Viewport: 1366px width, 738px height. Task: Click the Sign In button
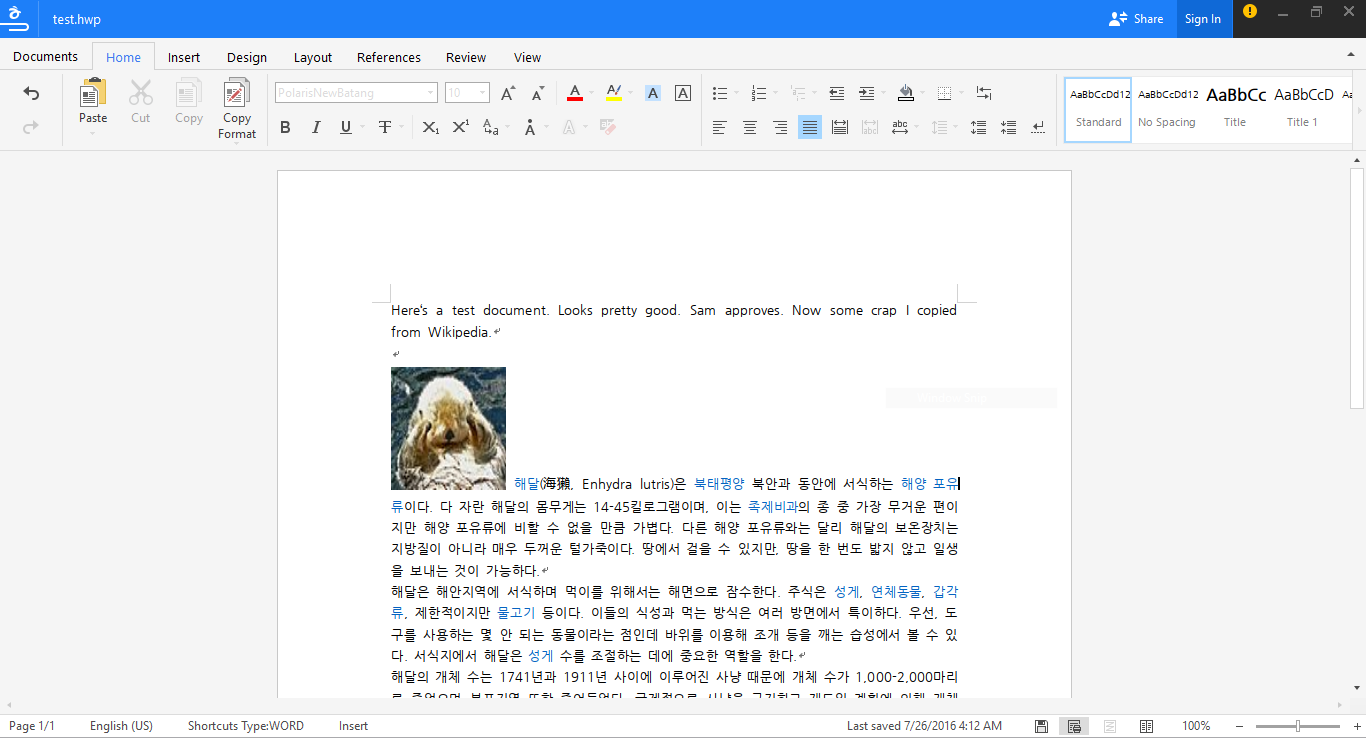pos(1202,19)
